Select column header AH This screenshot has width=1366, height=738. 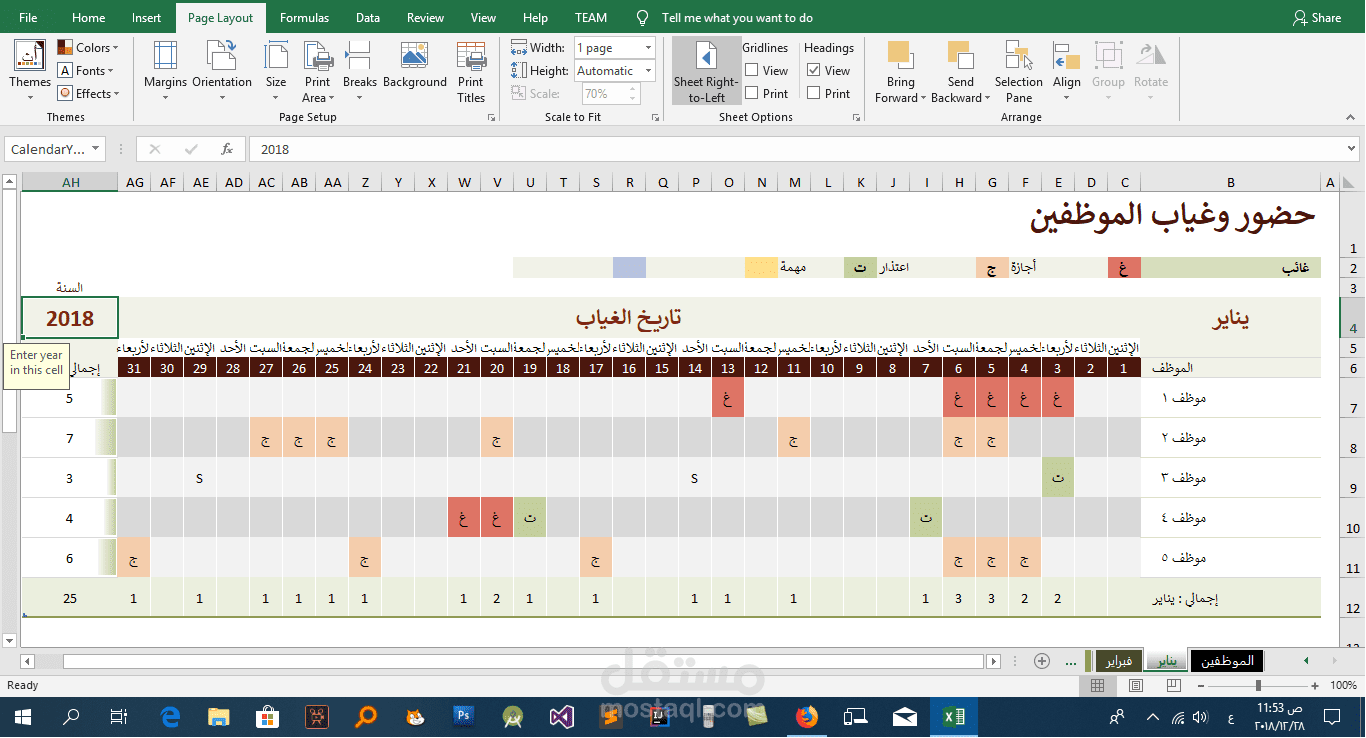point(70,182)
